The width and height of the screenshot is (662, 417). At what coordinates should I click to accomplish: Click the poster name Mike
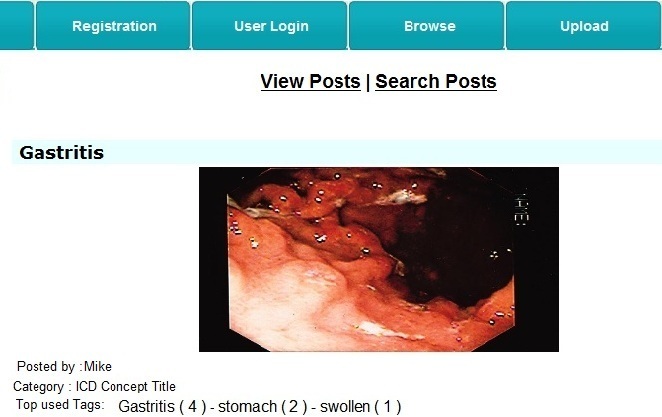click(98, 366)
